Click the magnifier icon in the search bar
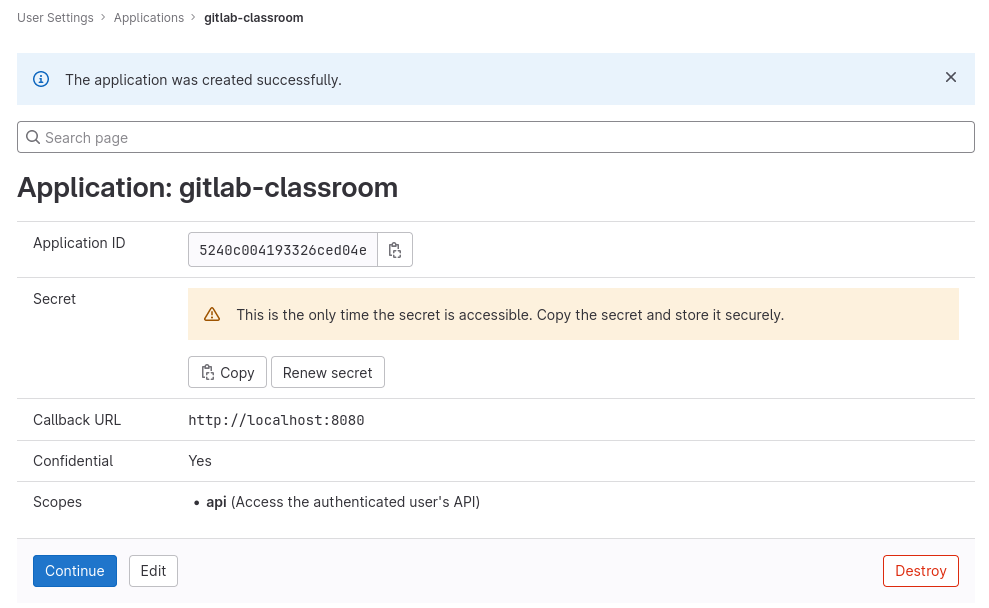This screenshot has width=989, height=608. click(x=33, y=136)
